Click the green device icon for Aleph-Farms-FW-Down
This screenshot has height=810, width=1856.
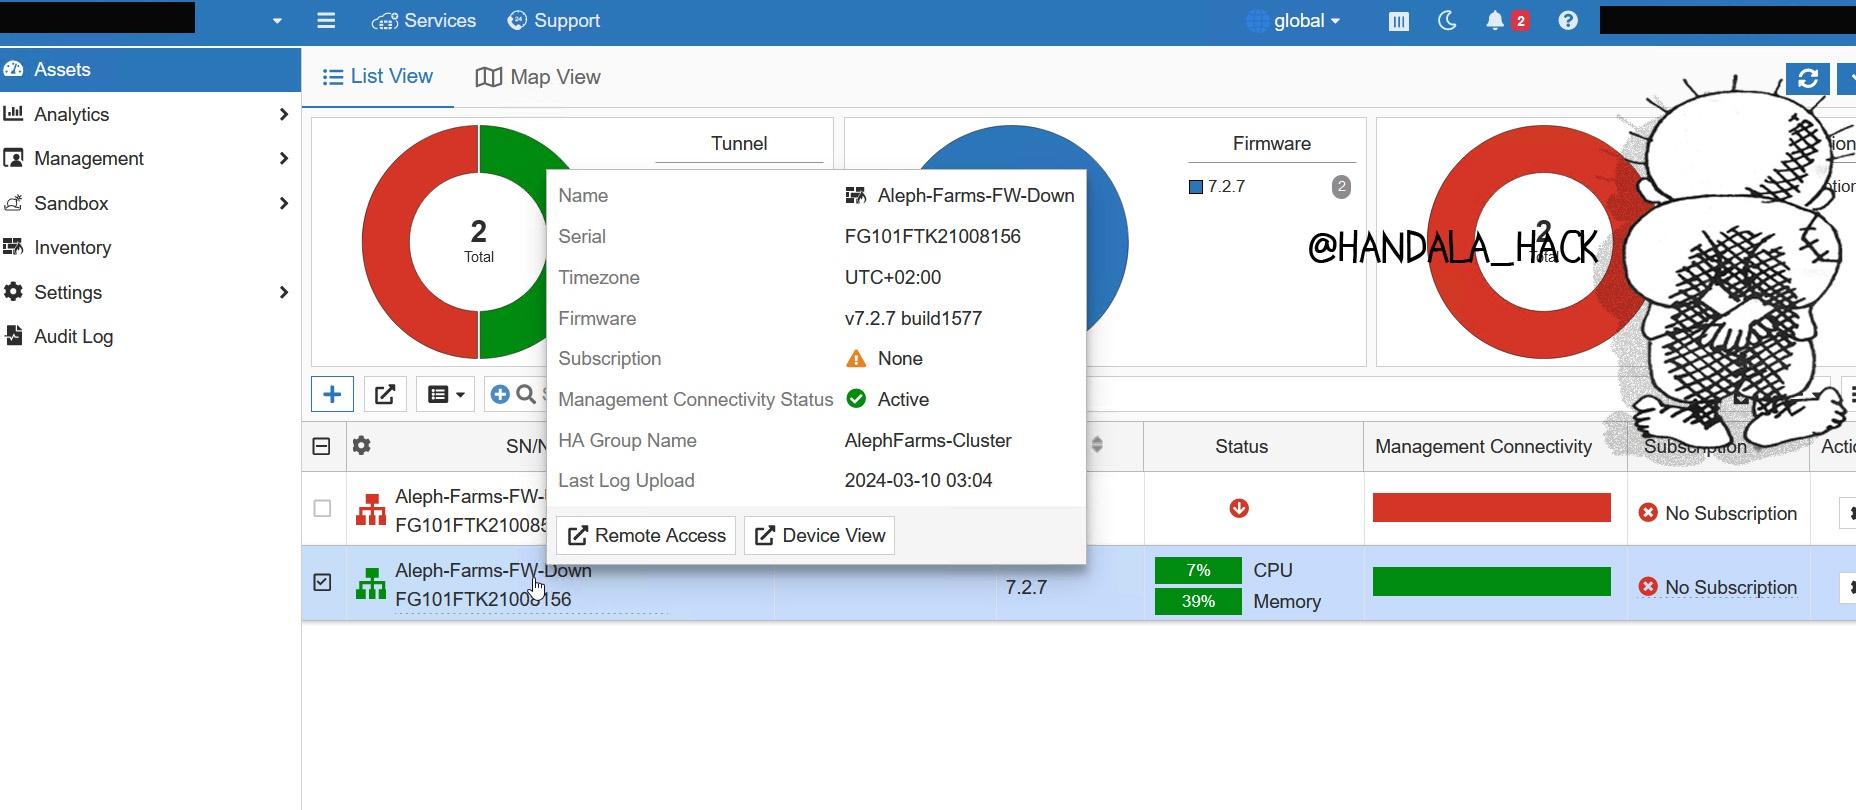371,584
